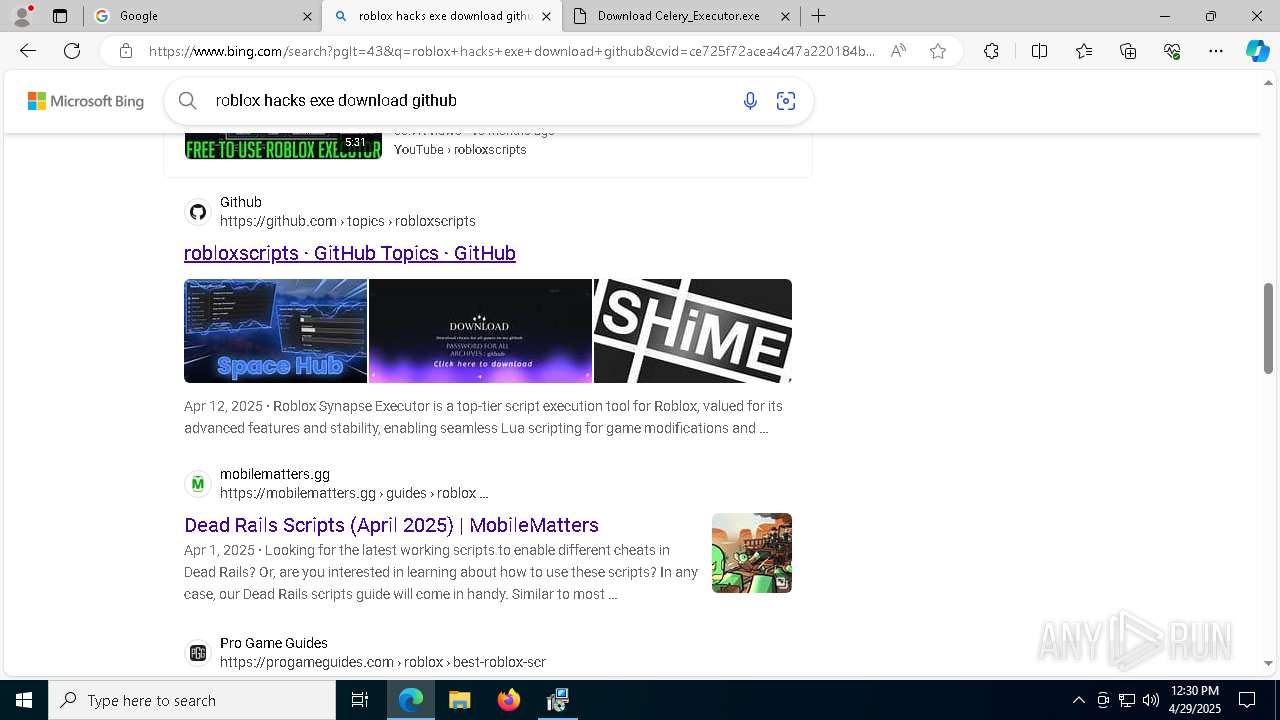The image size is (1280, 720).
Task: Open the tab actions menu icon
Action: click(60, 16)
